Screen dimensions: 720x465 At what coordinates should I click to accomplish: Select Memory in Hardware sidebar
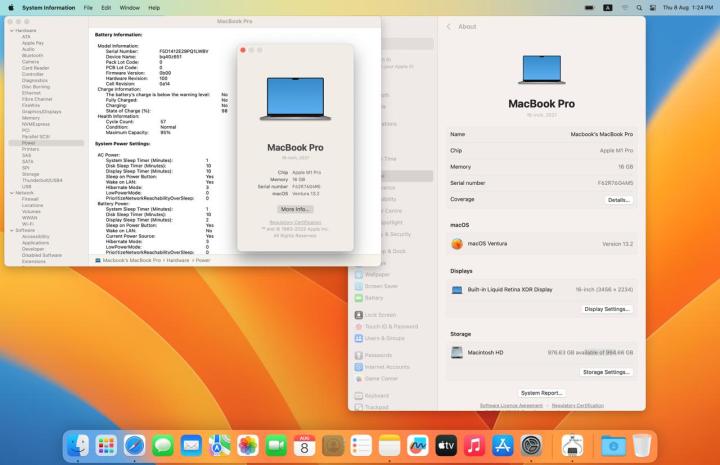[31, 118]
